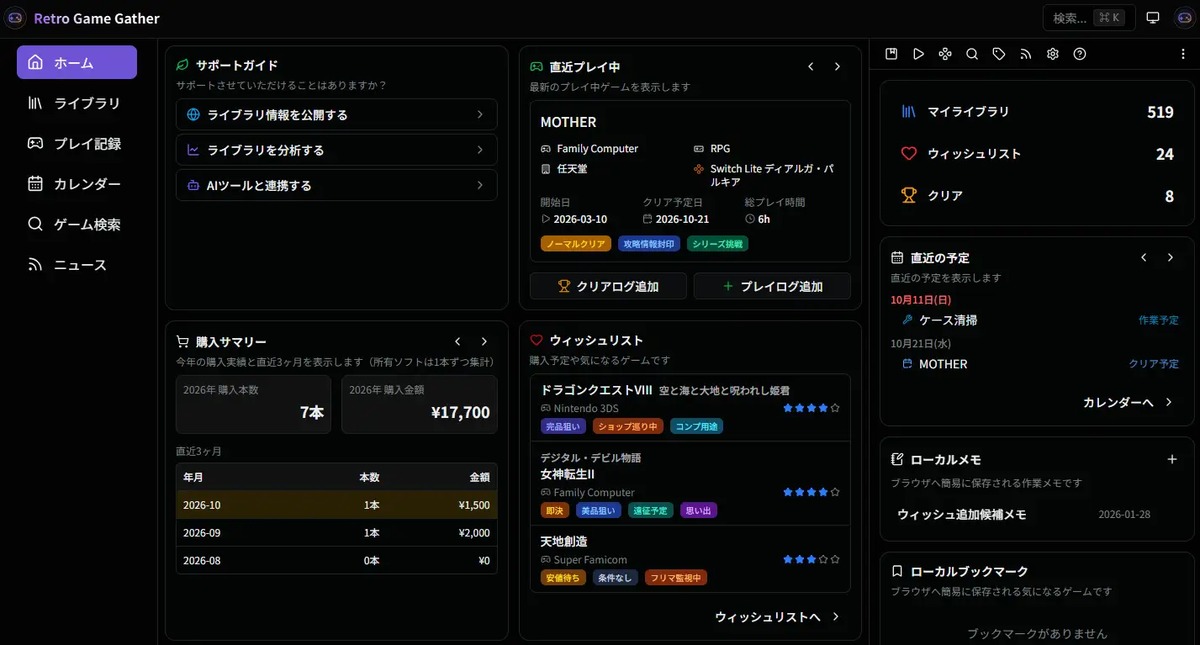The height and width of the screenshot is (645, 1200).
Task: Click プレイログ追加 button
Action: 772,286
